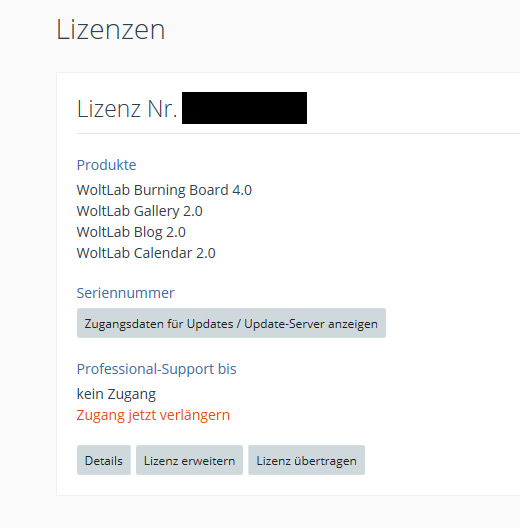Select Lizenz übertragen to transfer license
The image size is (520, 528).
pos(306,460)
